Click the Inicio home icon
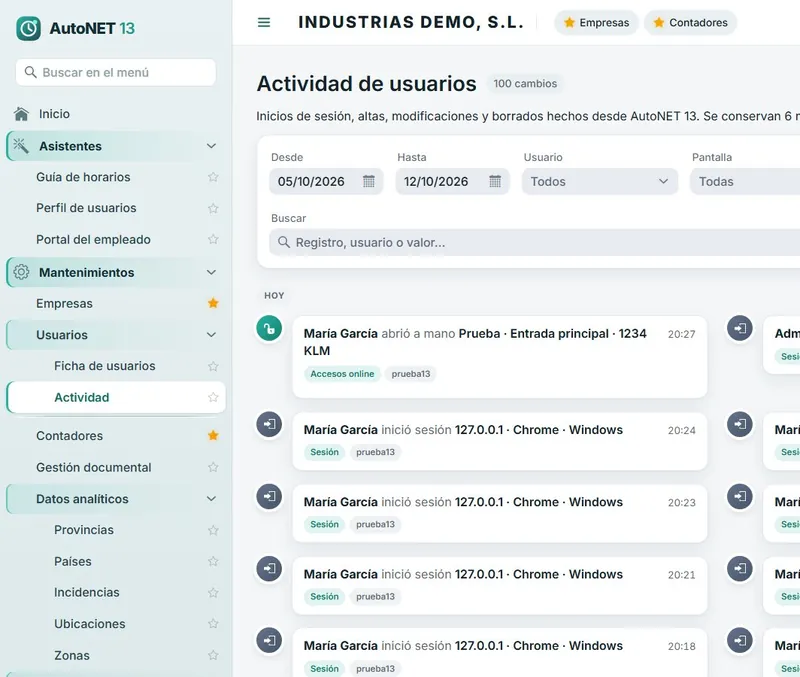 (x=21, y=114)
